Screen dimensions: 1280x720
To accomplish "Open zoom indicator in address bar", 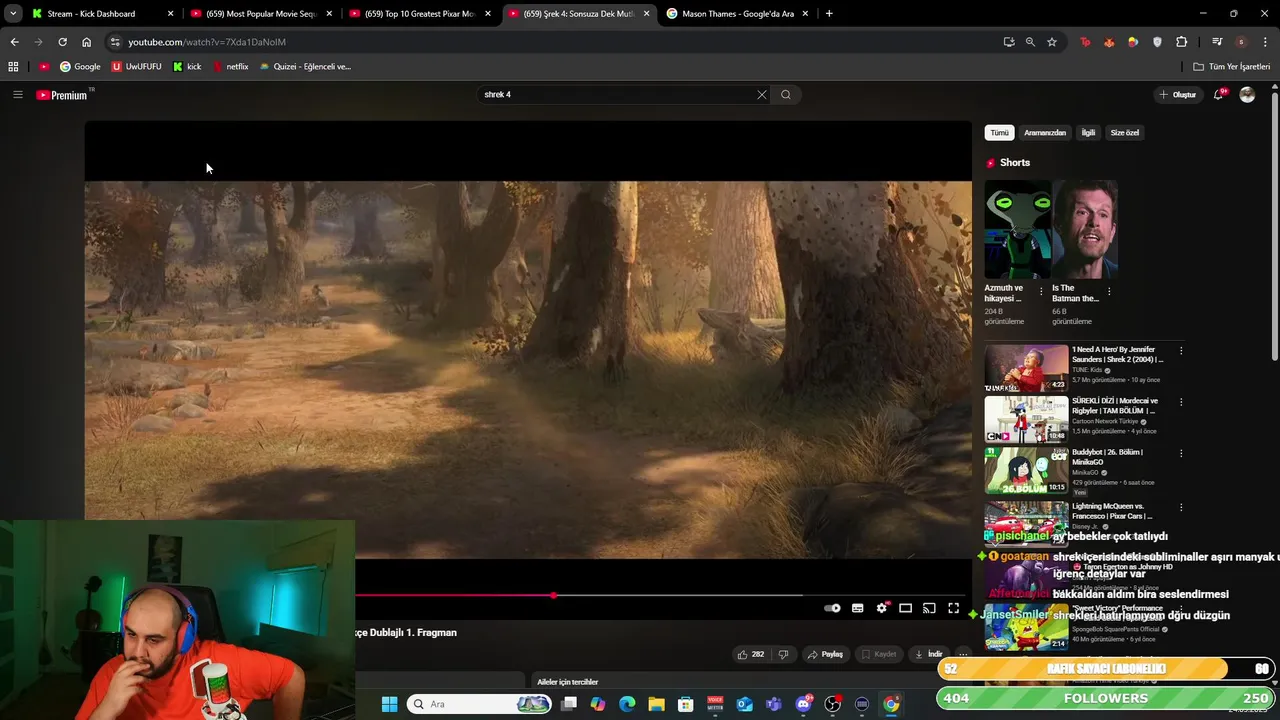I will [1030, 42].
